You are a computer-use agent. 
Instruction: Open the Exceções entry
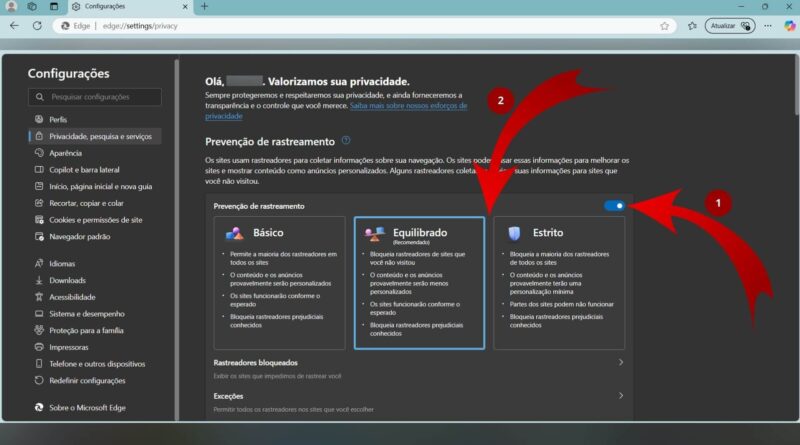(419, 402)
